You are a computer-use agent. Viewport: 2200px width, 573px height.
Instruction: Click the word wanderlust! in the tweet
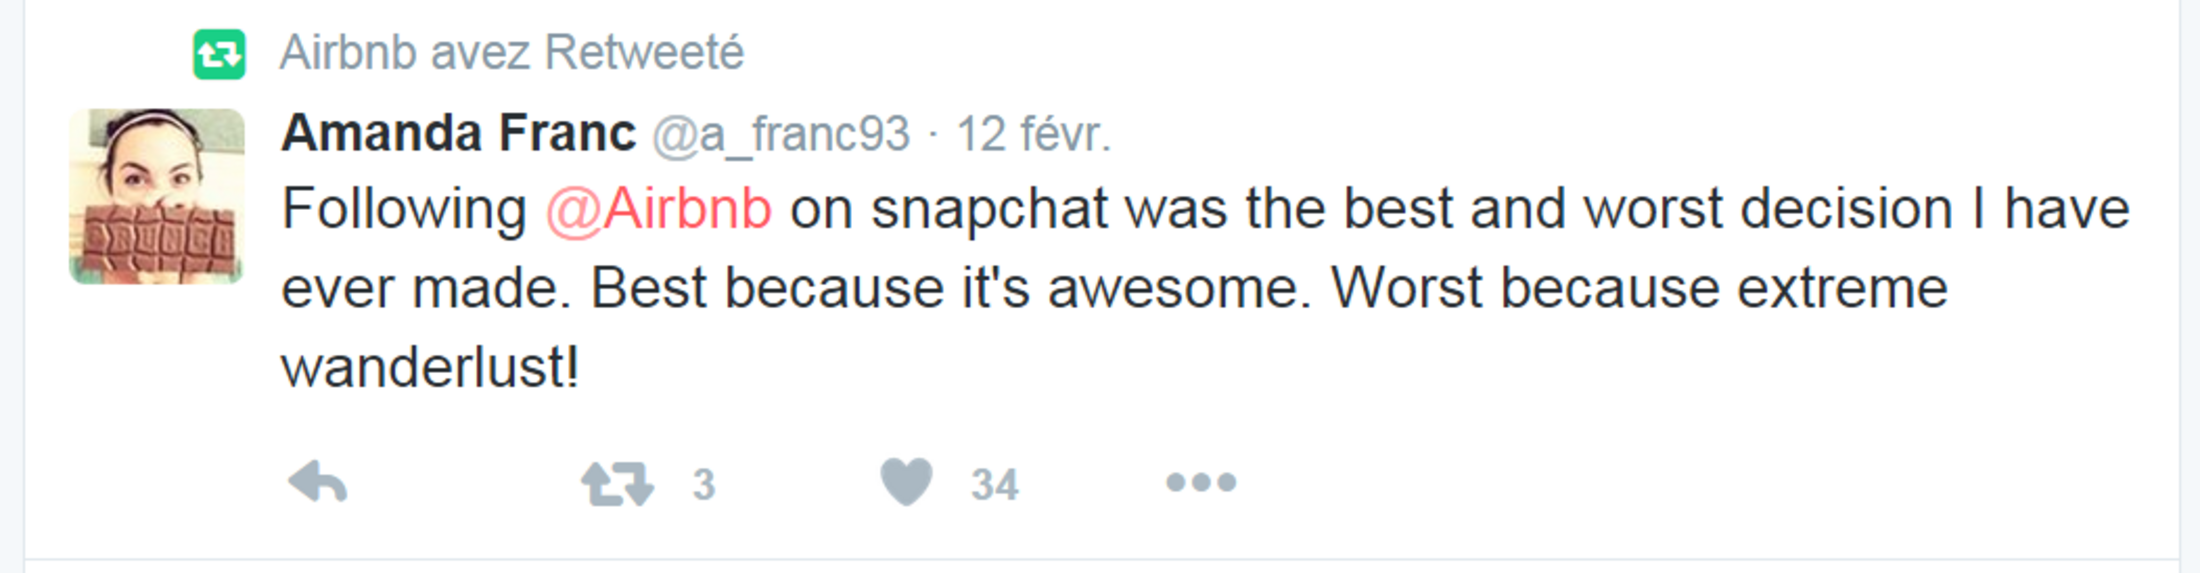pyautogui.click(x=430, y=367)
